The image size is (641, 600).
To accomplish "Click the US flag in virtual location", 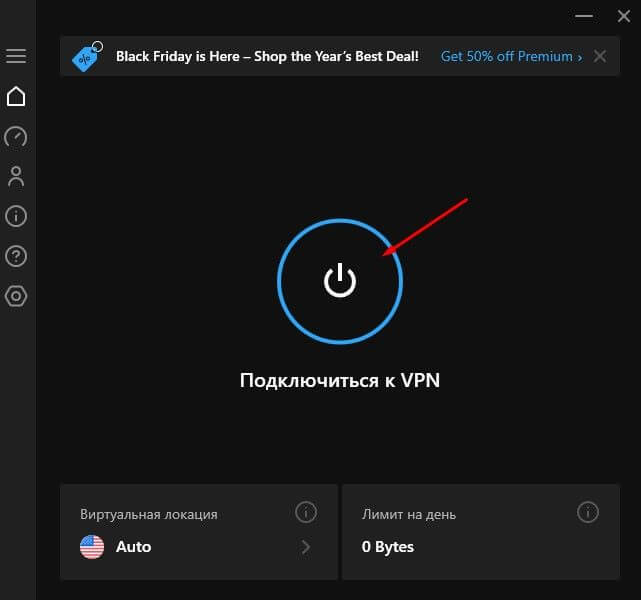I will tap(92, 547).
